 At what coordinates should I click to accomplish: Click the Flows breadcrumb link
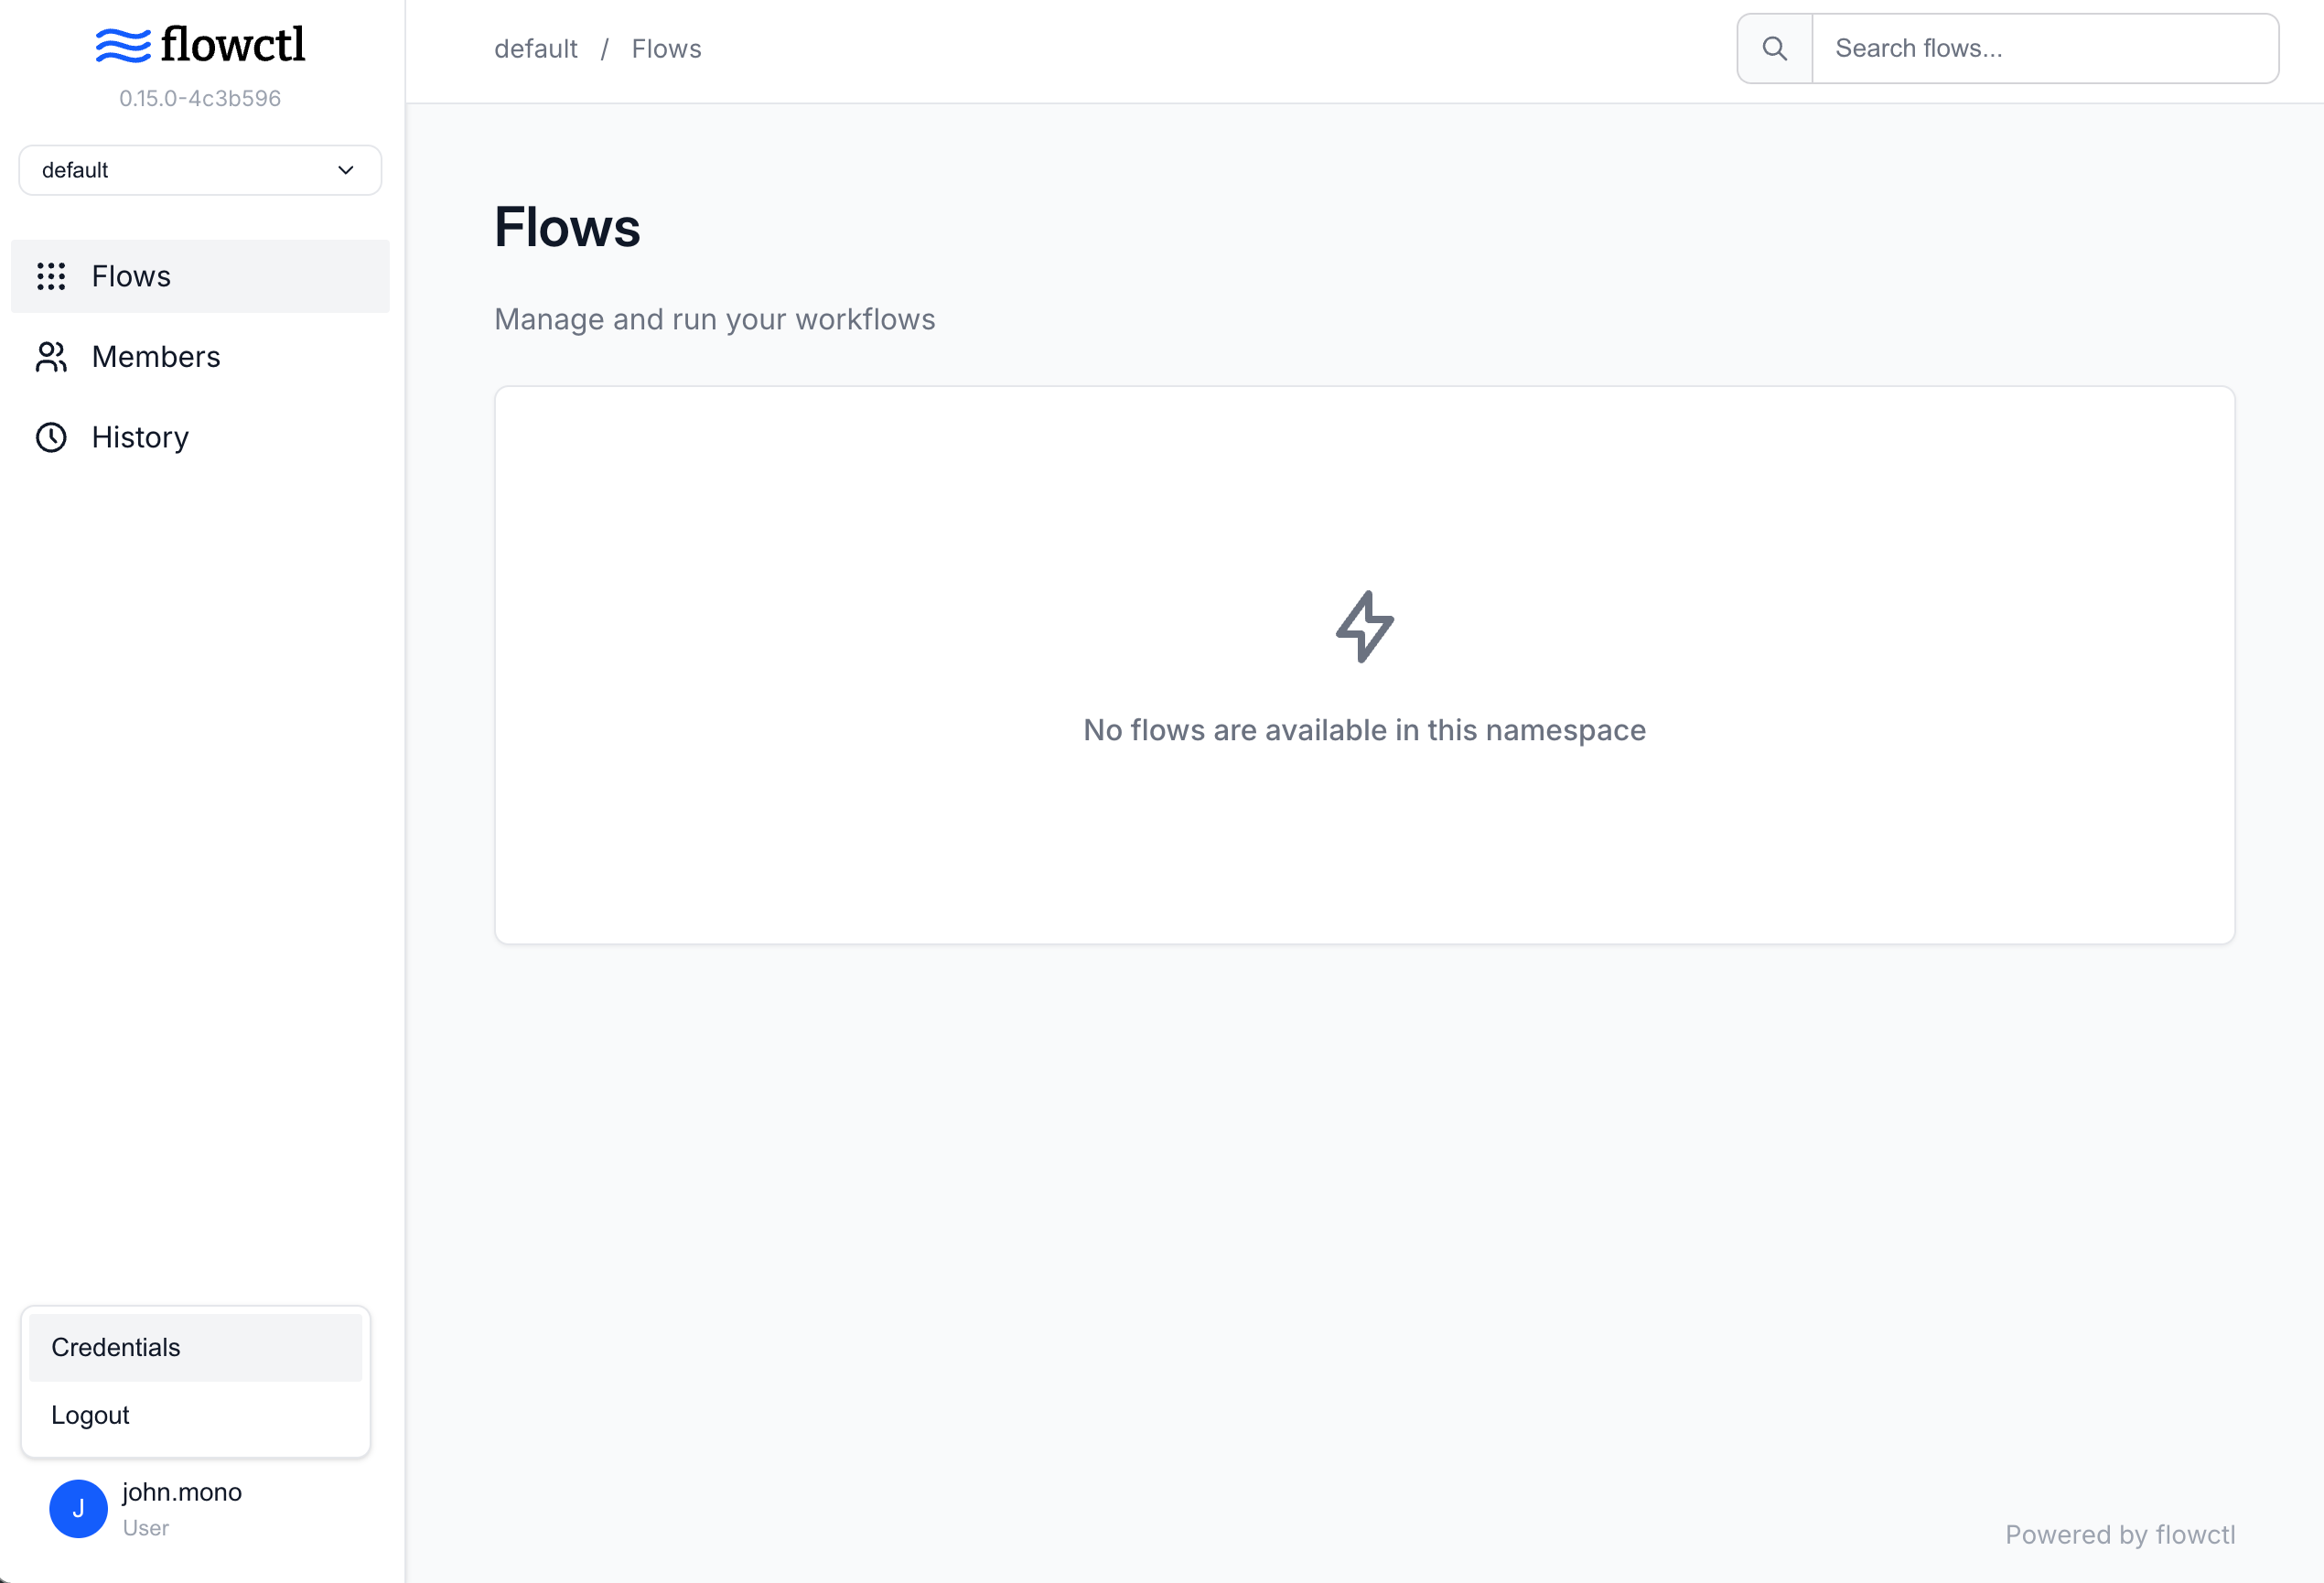[x=666, y=49]
